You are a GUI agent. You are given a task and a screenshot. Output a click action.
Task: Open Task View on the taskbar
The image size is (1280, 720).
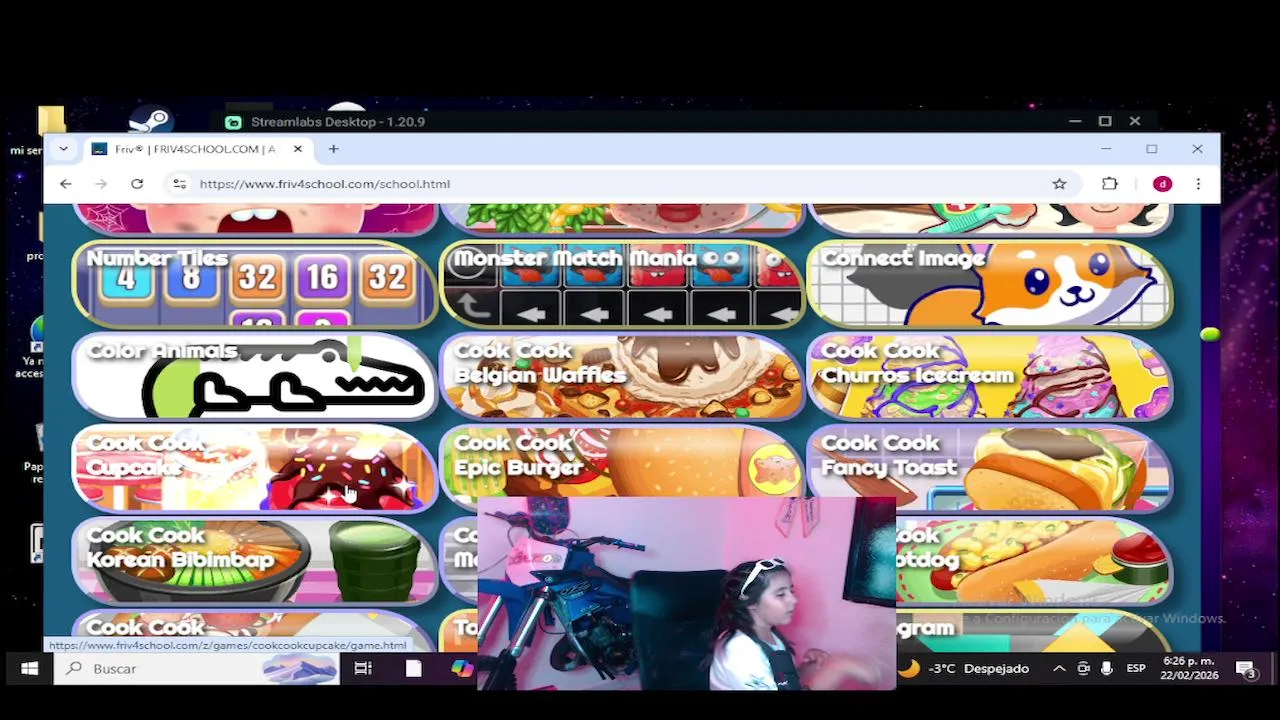(x=363, y=668)
